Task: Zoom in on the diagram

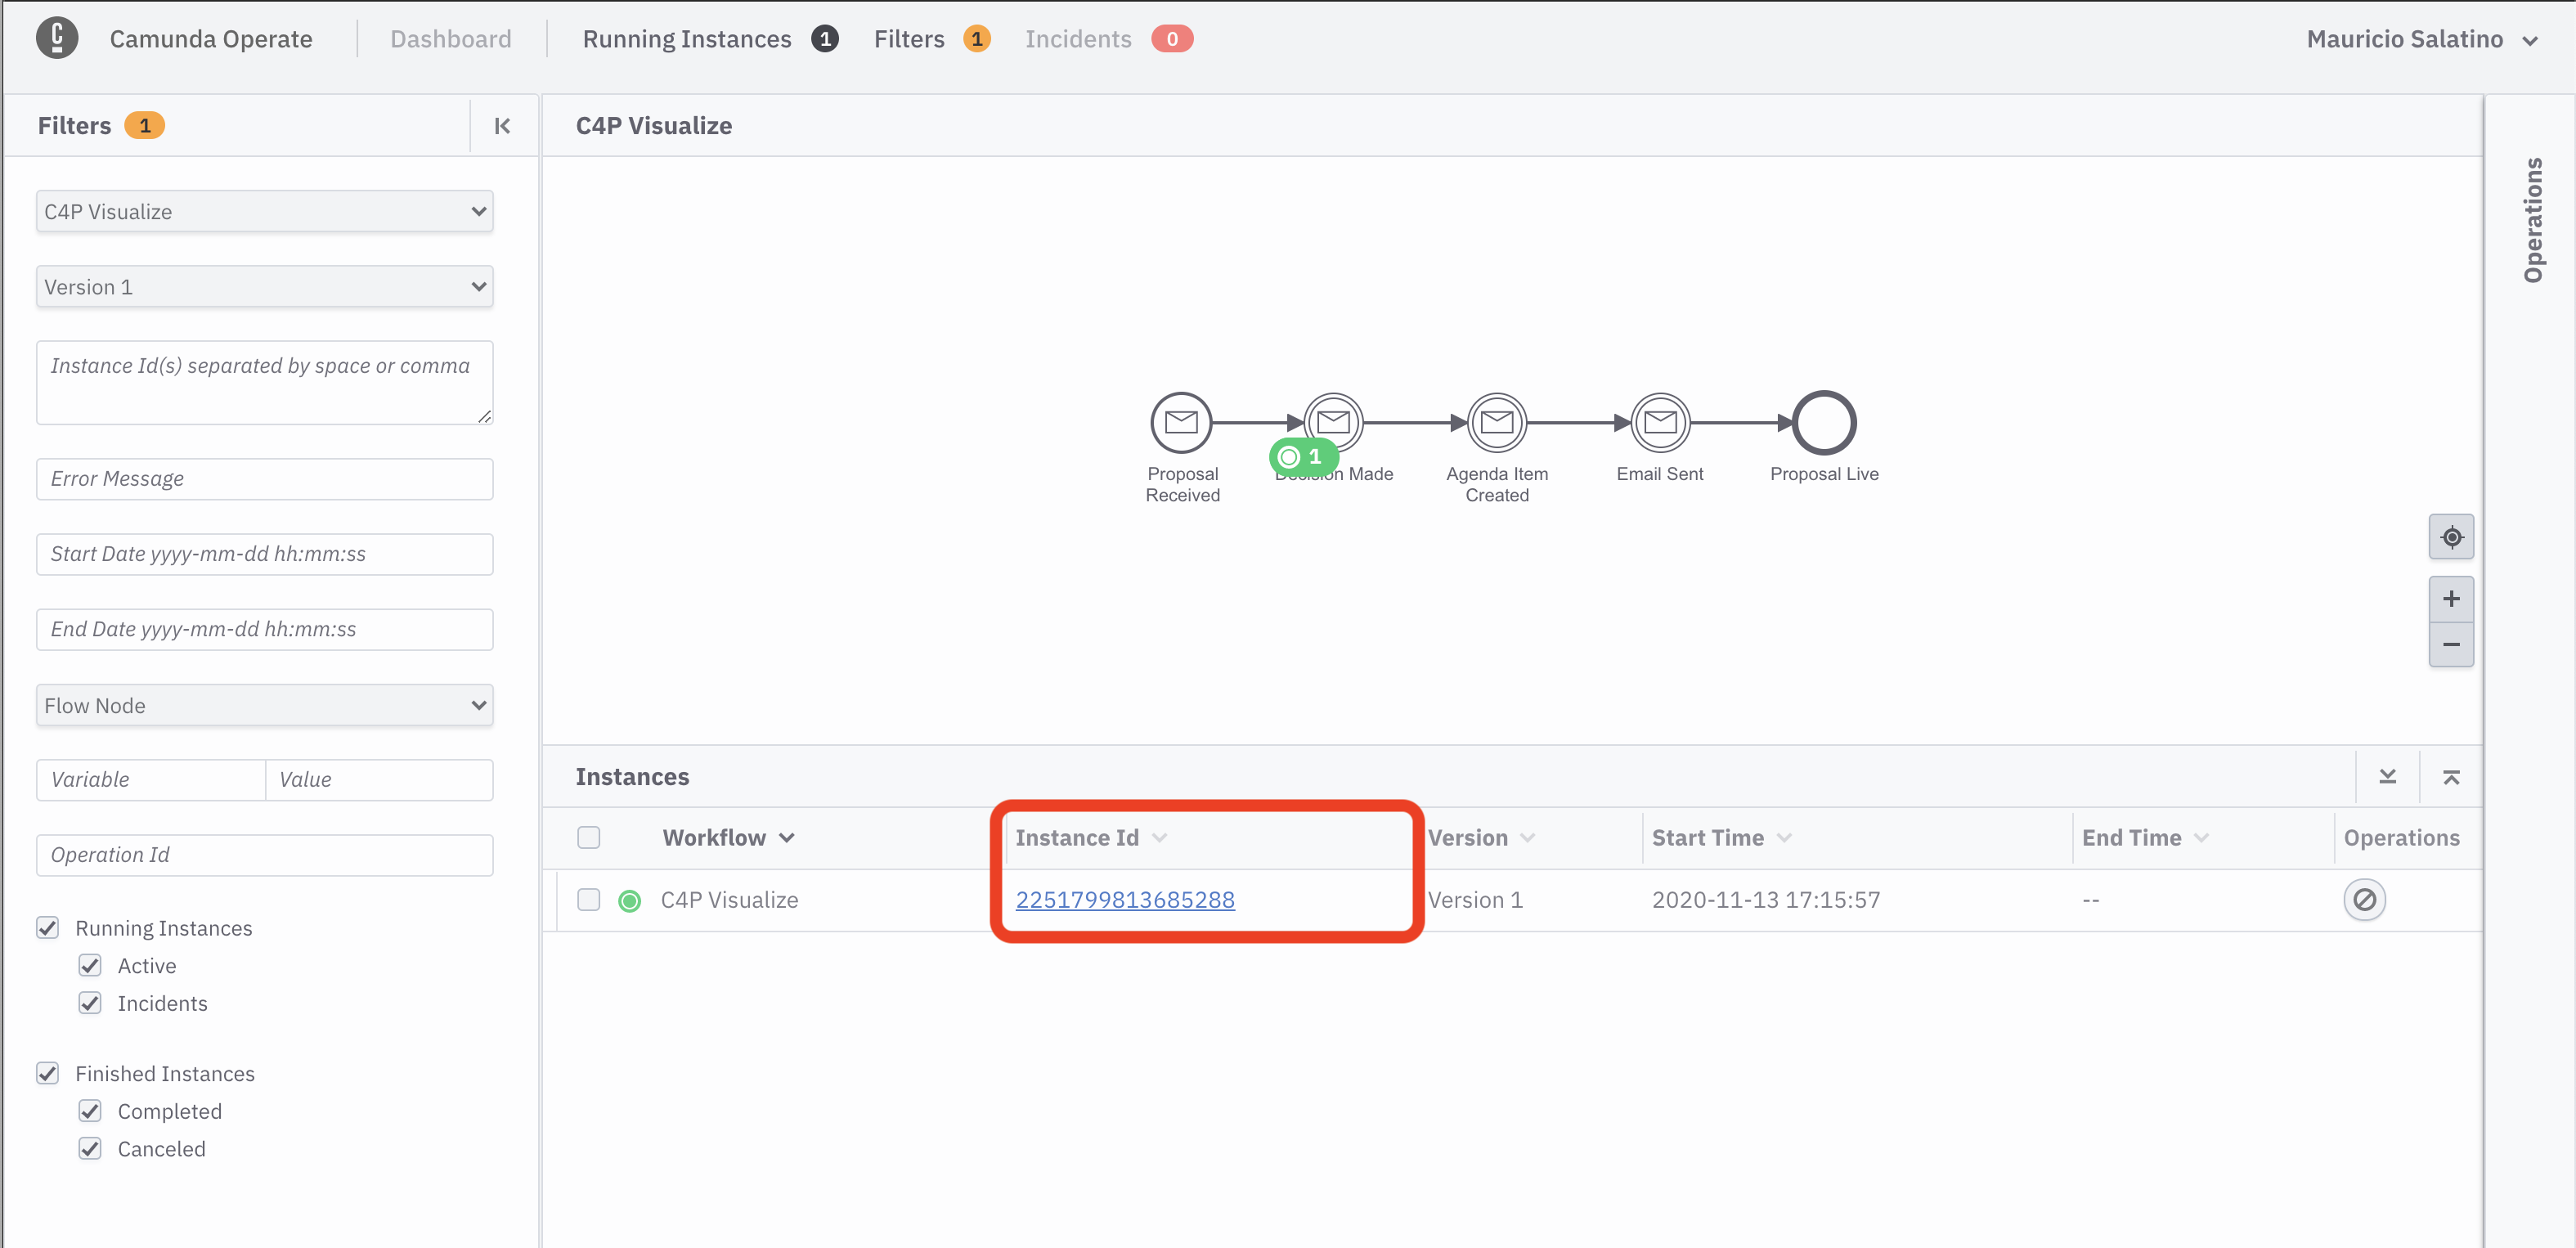Action: click(x=2451, y=599)
